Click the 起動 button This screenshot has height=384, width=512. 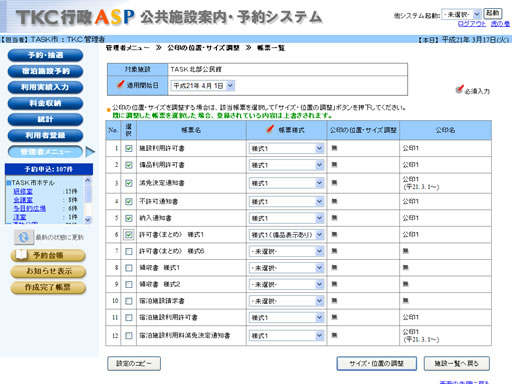point(493,13)
